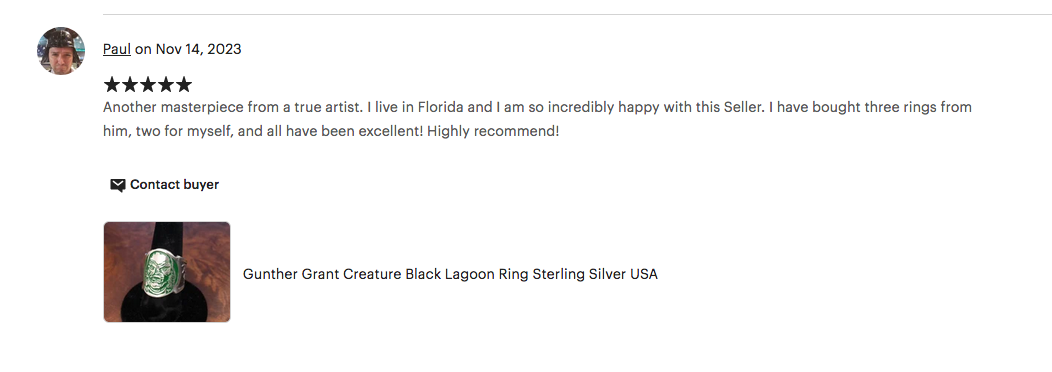Screen dimensions: 1052x372
Task: Click the third rating star
Action: pos(148,85)
